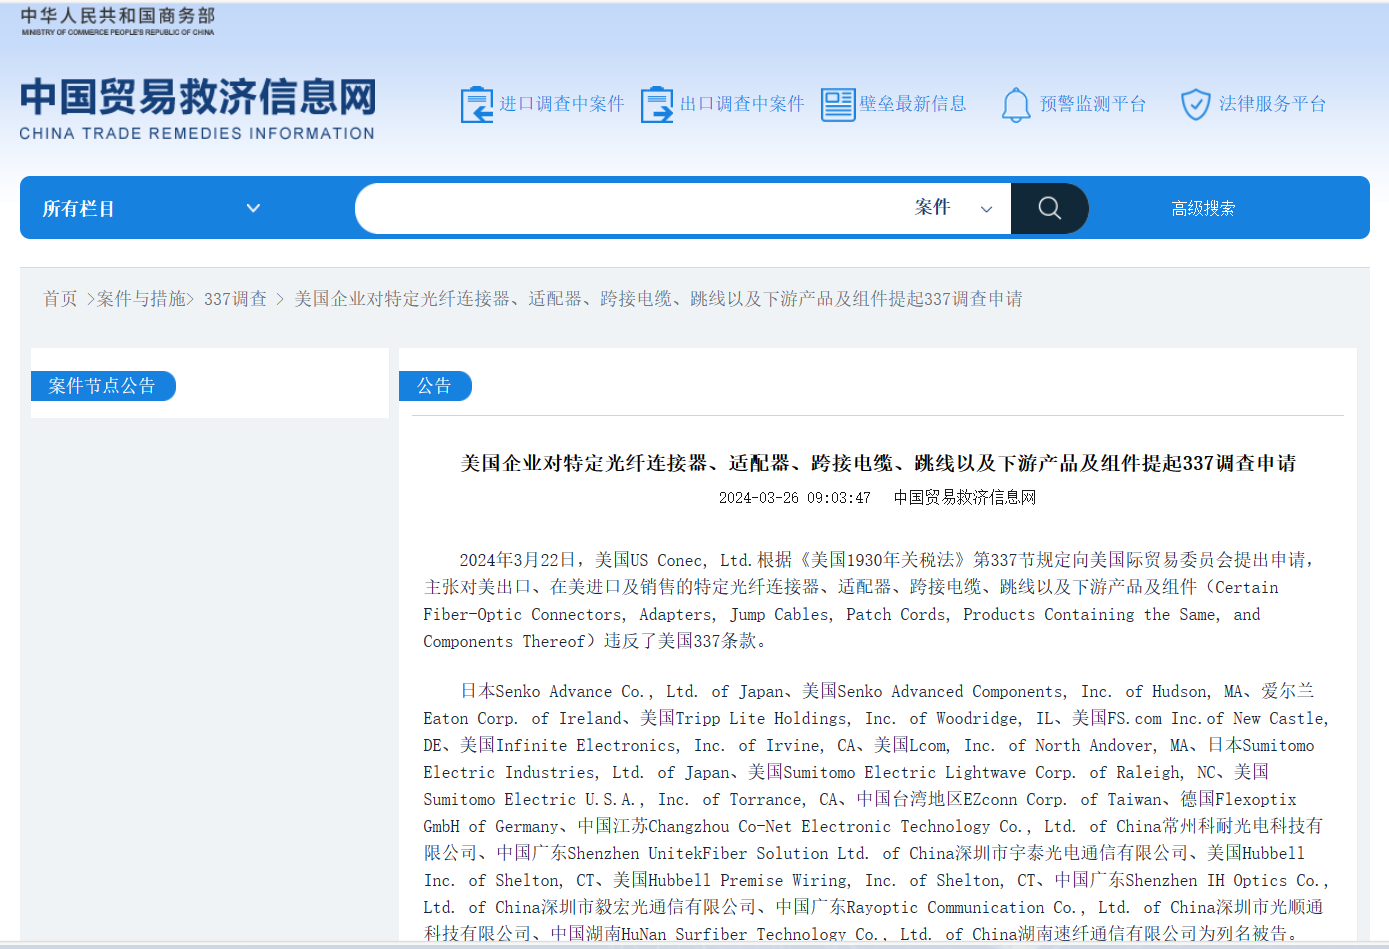Viewport: 1389px width, 949px height.
Task: Open 337调查 breadcrumb link
Action: 236,299
